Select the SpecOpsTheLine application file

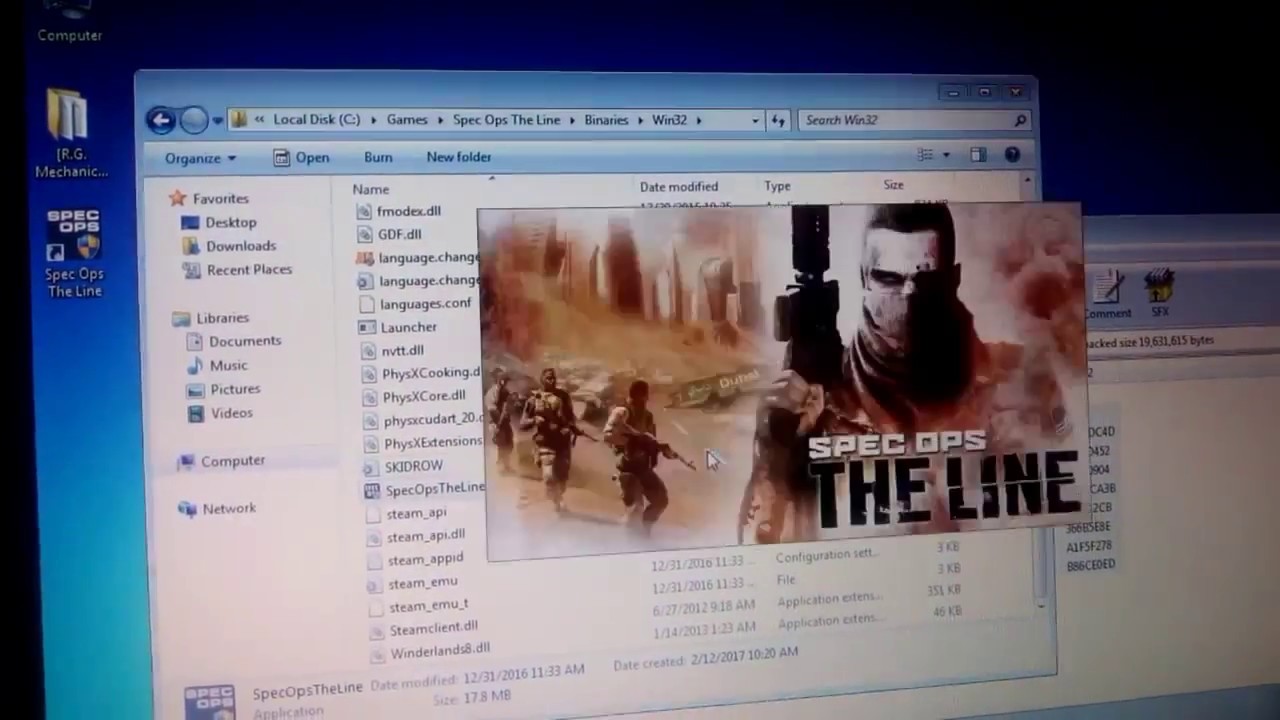[426, 489]
